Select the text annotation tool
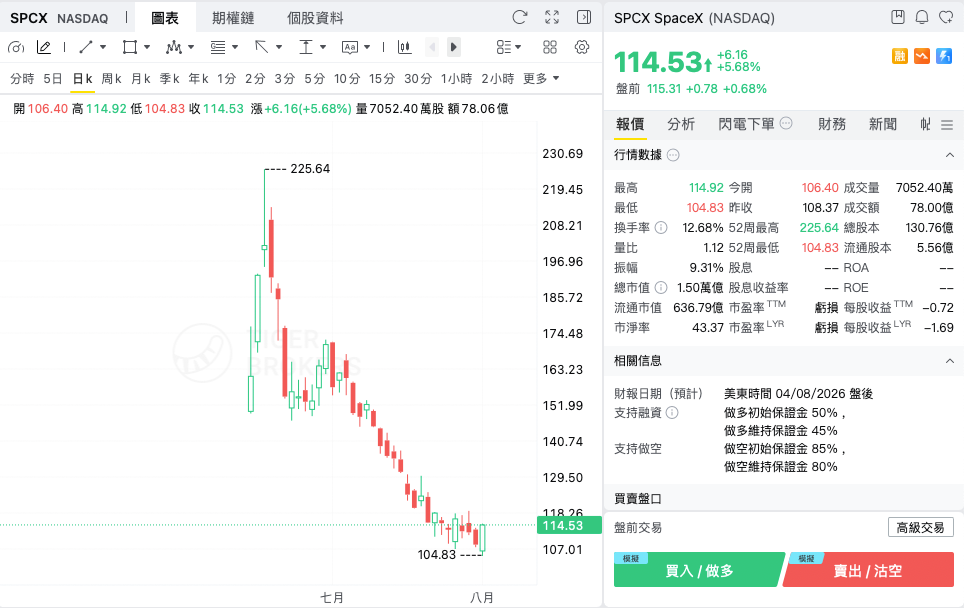The height and width of the screenshot is (608, 964). 350,47
